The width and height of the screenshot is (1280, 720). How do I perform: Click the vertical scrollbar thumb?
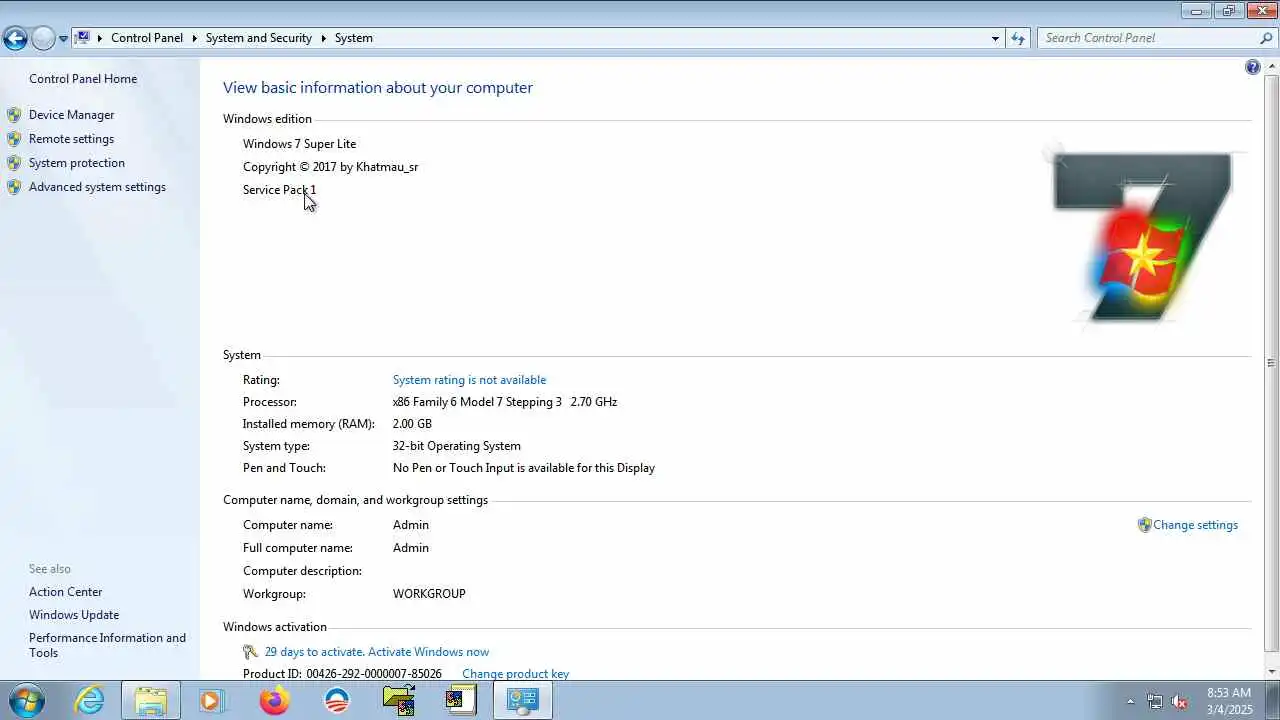[x=1272, y=362]
